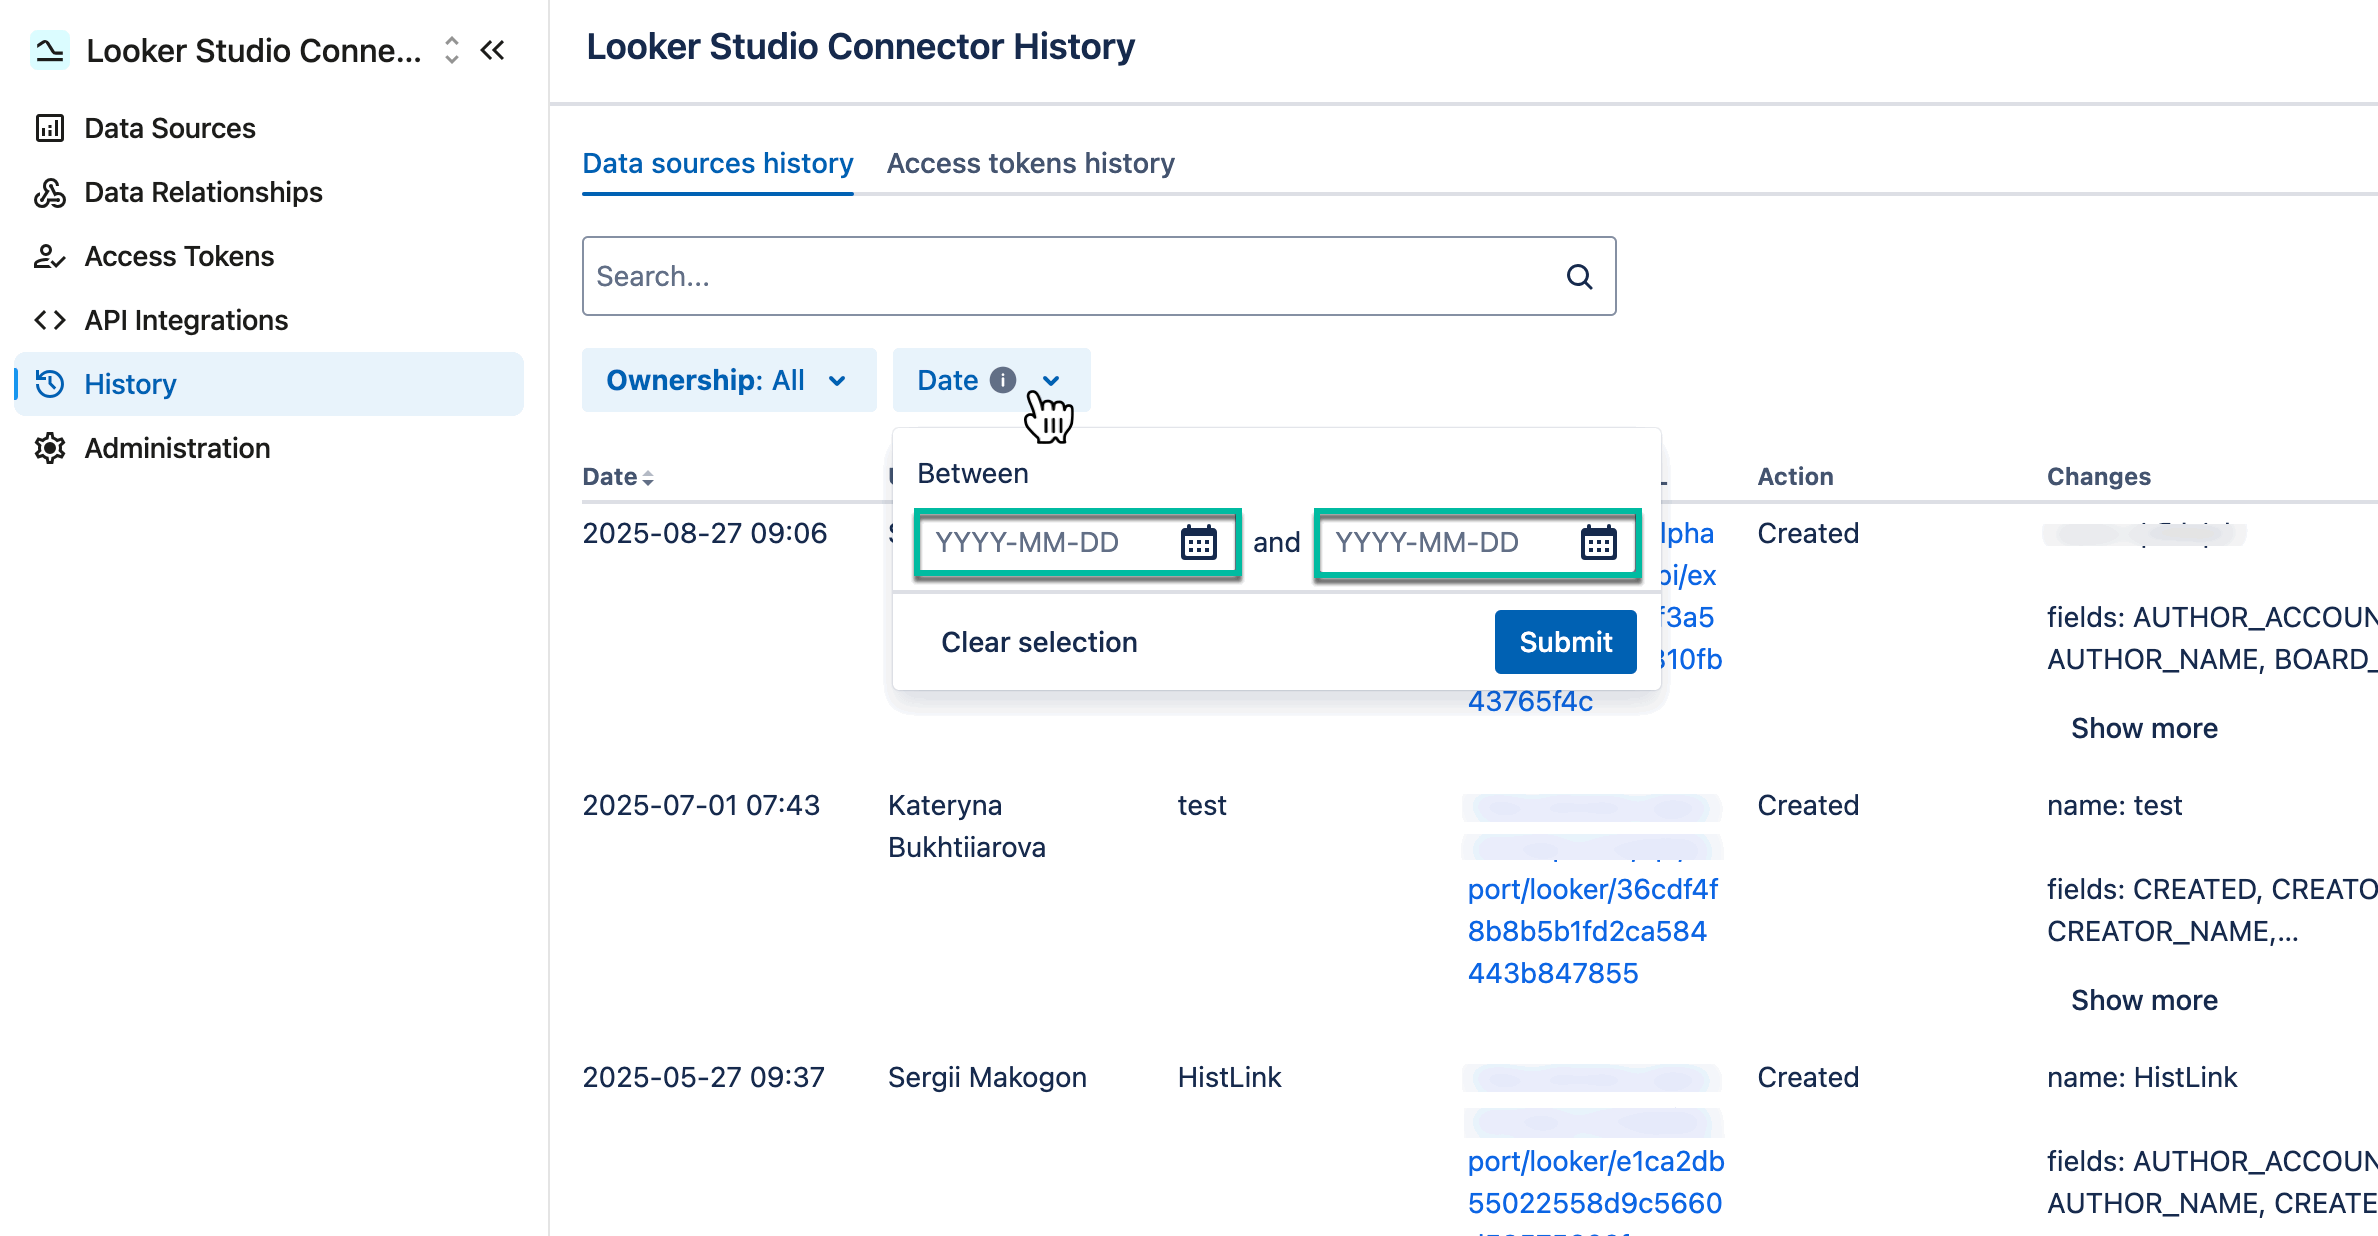Open Administration via the gear icon
This screenshot has height=1236, width=2378.
point(50,448)
